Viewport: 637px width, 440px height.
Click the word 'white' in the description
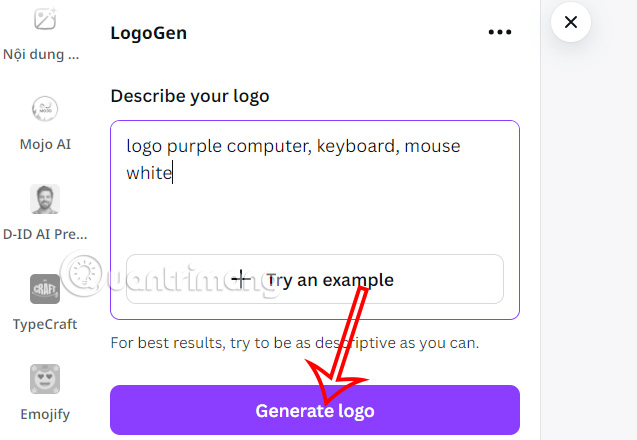[149, 173]
